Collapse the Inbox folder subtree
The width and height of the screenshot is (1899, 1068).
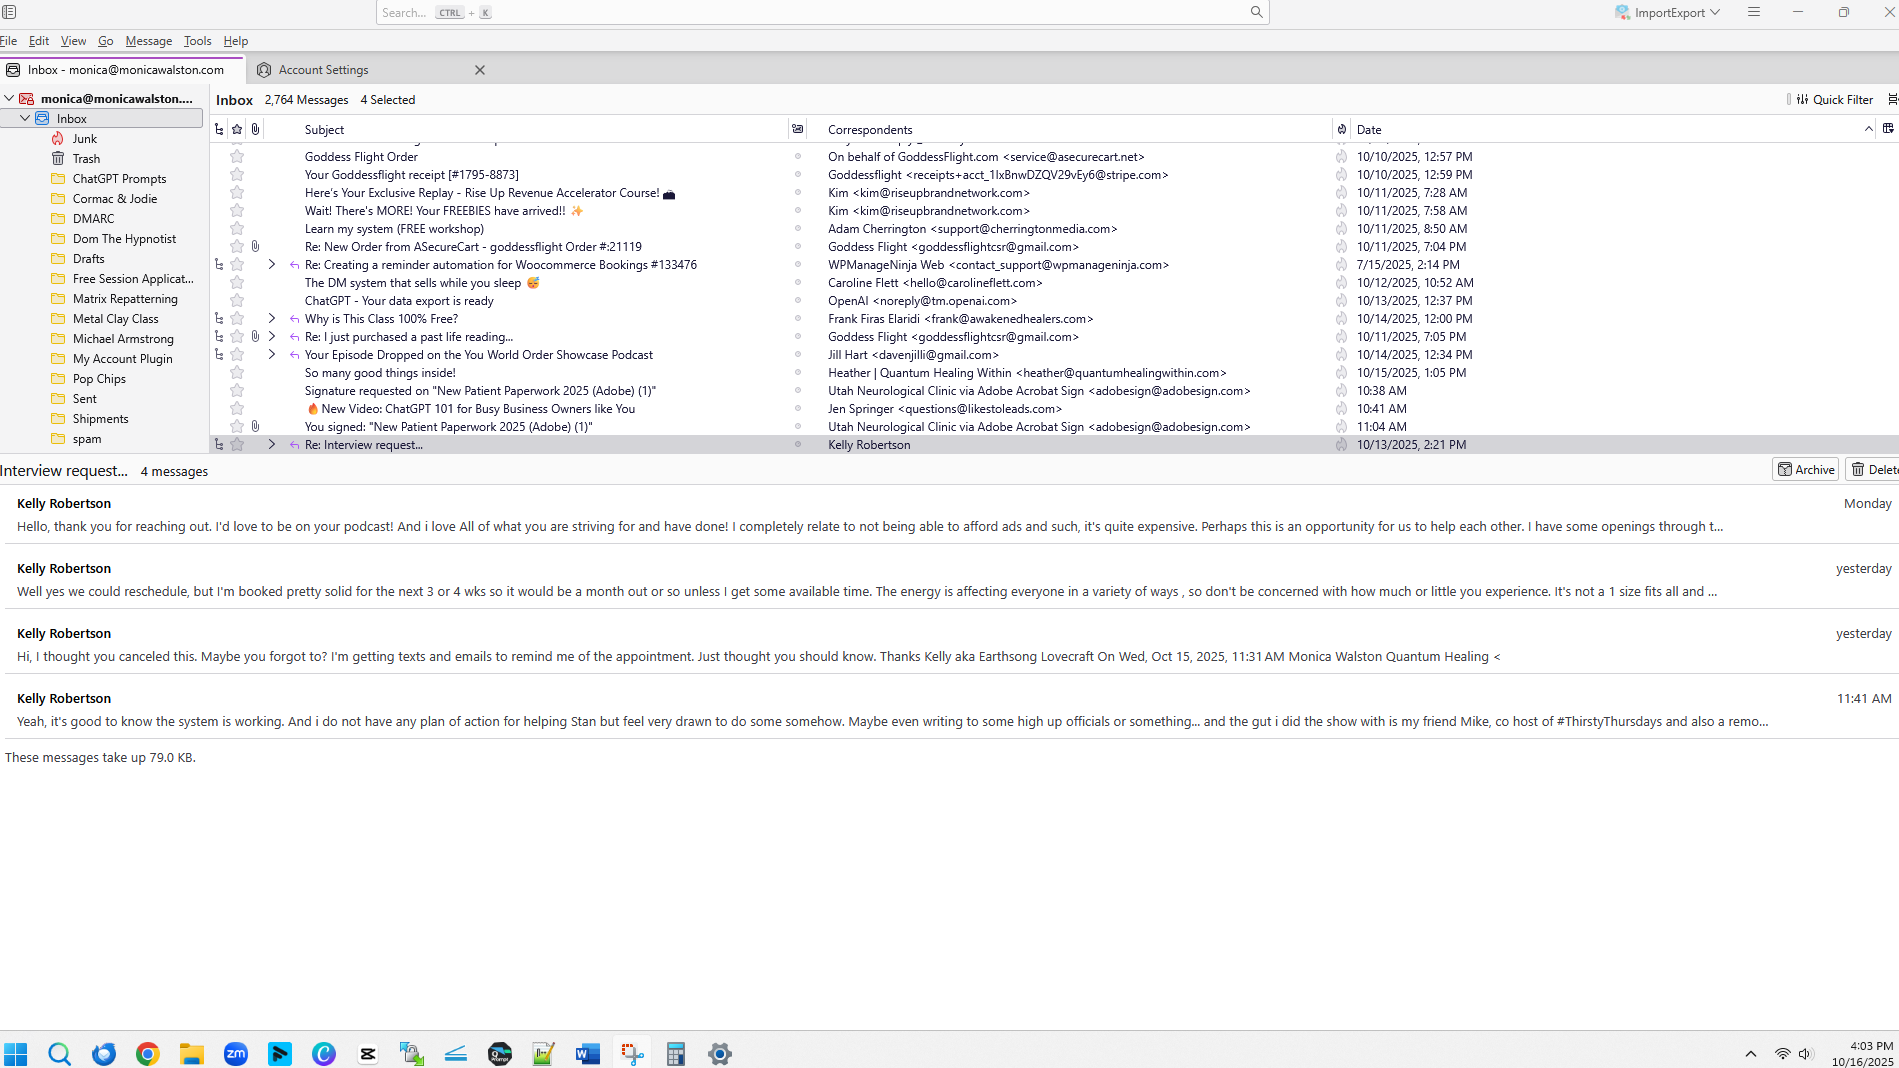25,118
